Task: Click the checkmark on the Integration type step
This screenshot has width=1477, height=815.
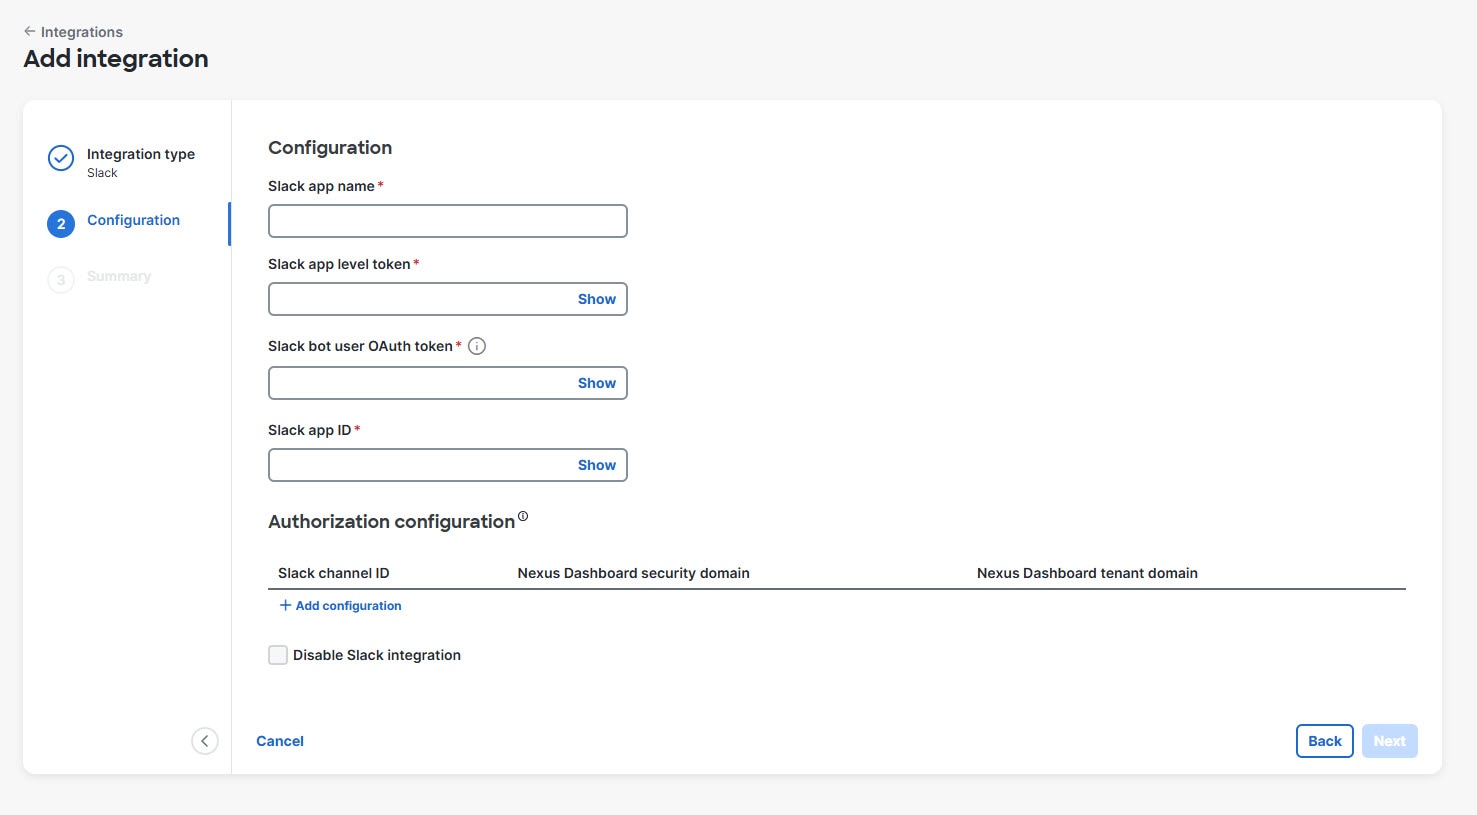Action: (x=60, y=158)
